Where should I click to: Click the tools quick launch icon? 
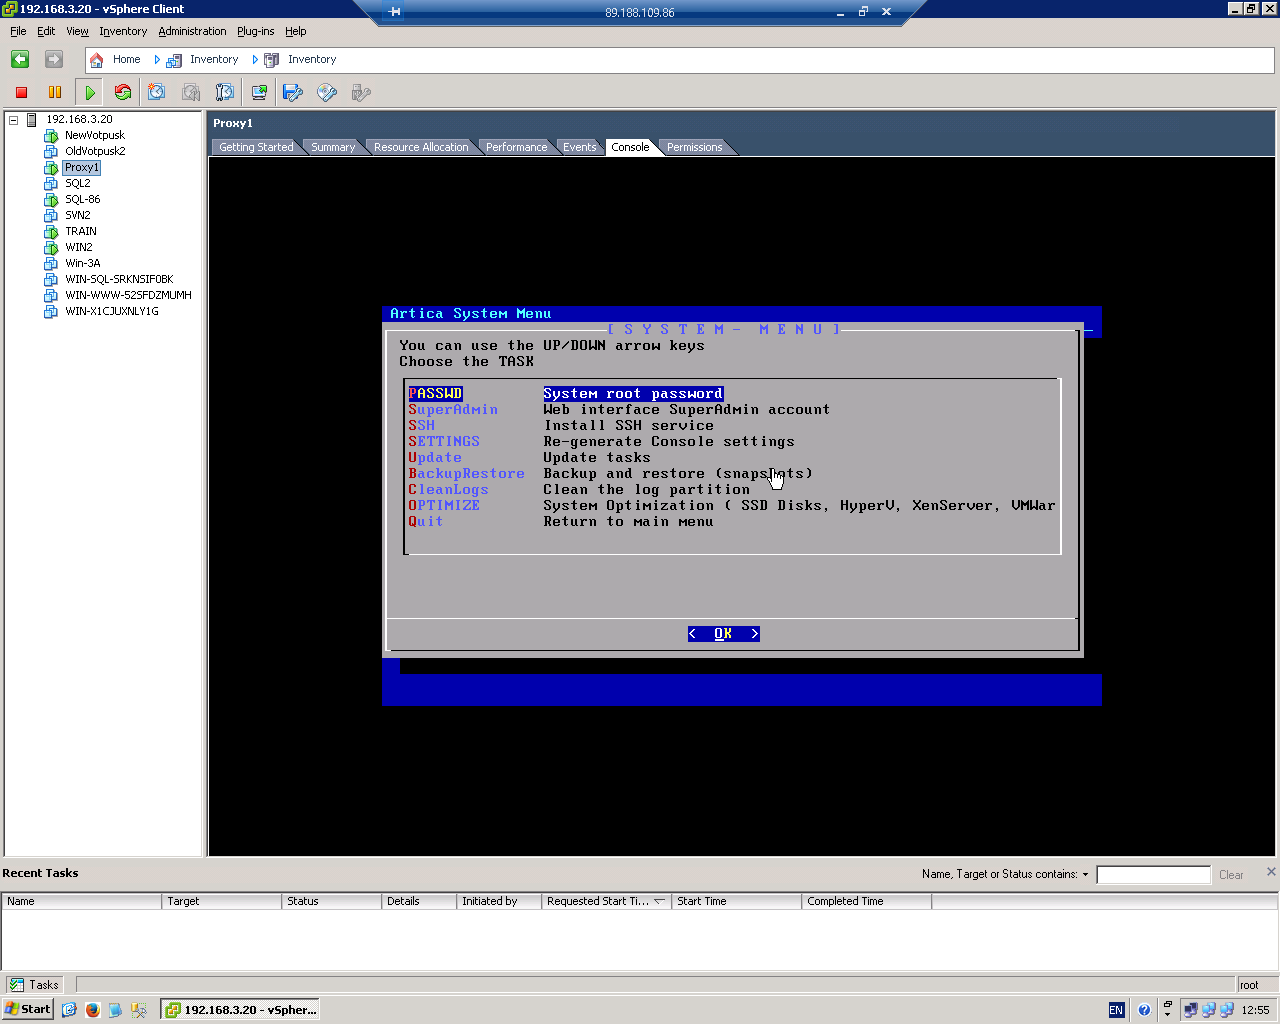point(139,1010)
